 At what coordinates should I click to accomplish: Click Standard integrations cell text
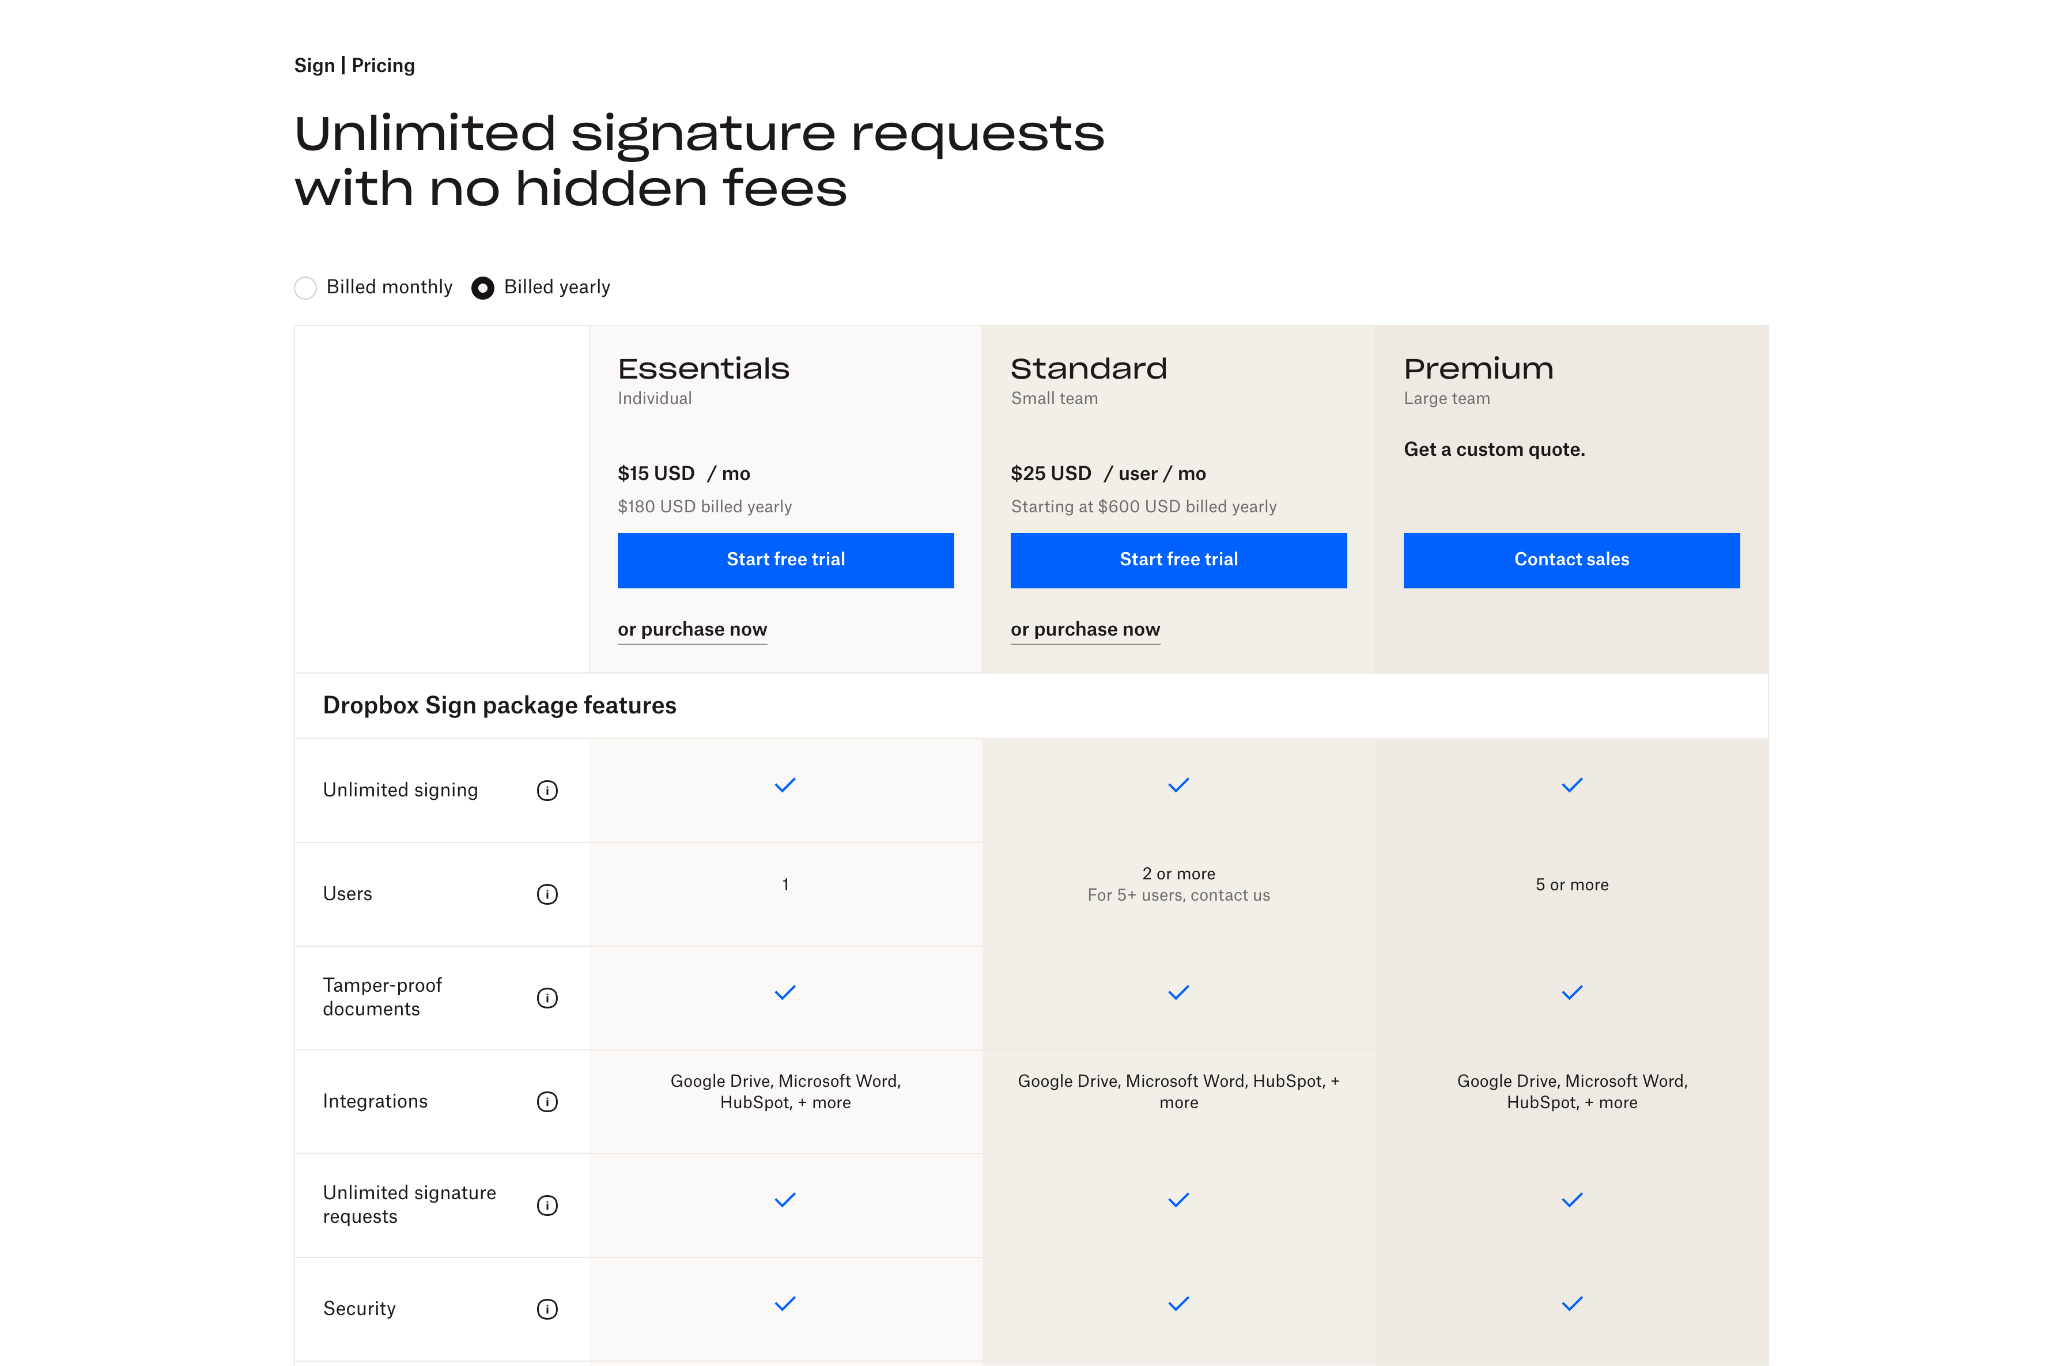tap(1179, 1092)
